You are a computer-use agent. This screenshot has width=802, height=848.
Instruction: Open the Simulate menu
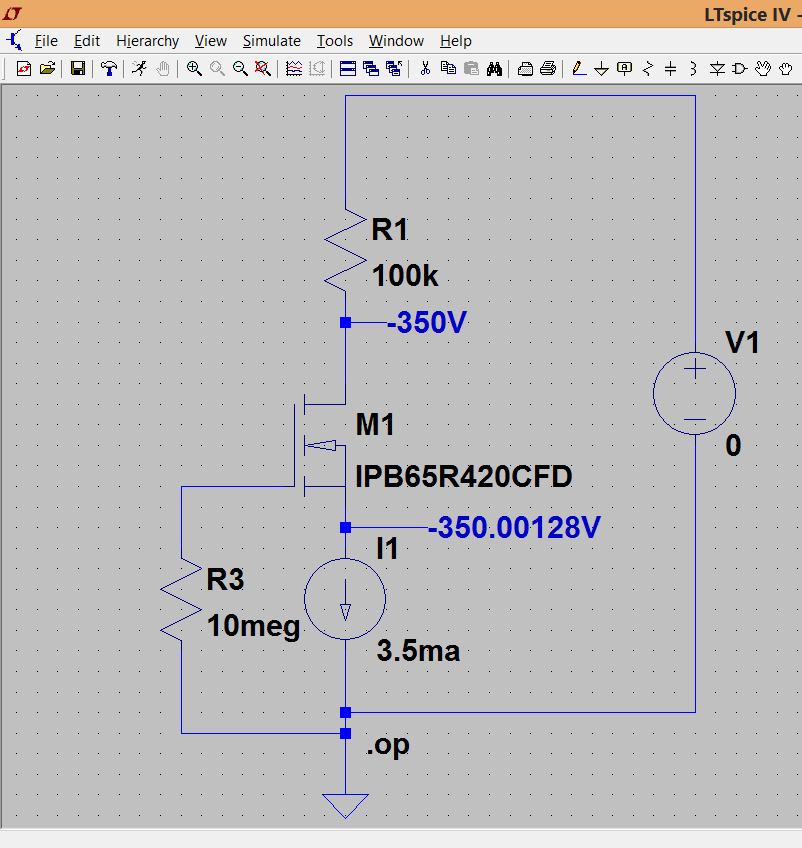pos(271,41)
